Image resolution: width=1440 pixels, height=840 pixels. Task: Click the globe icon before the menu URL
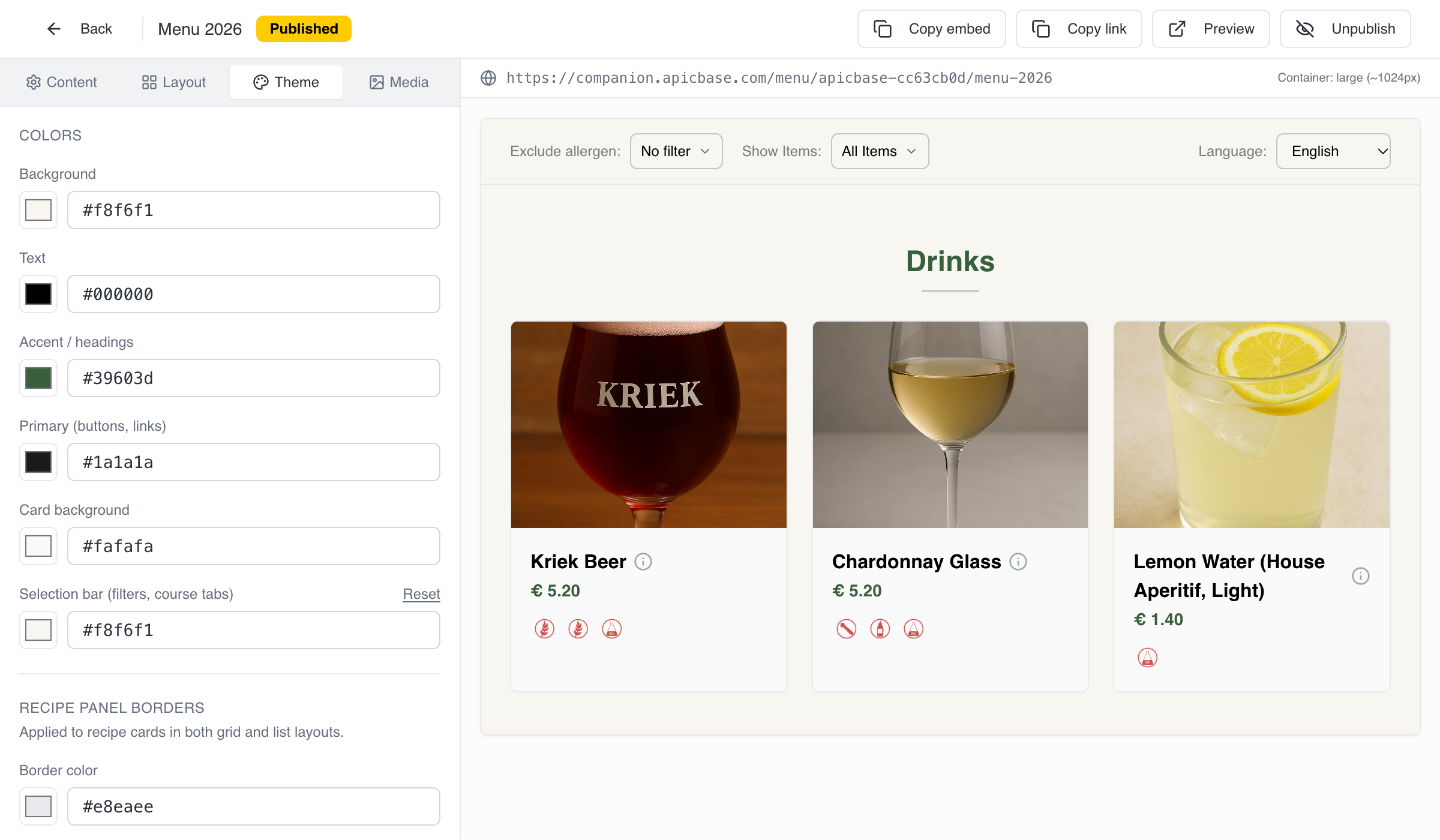pyautogui.click(x=488, y=78)
